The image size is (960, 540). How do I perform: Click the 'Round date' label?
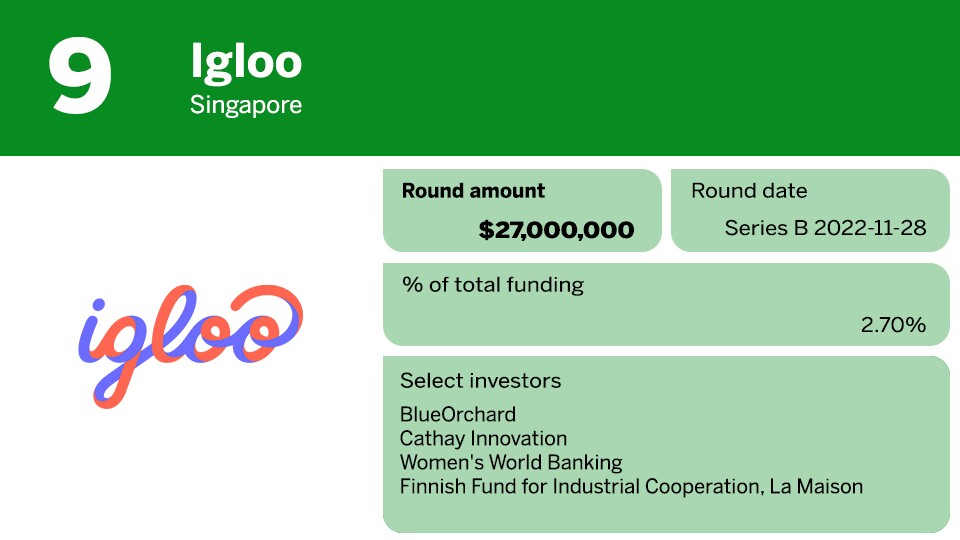[x=749, y=191]
